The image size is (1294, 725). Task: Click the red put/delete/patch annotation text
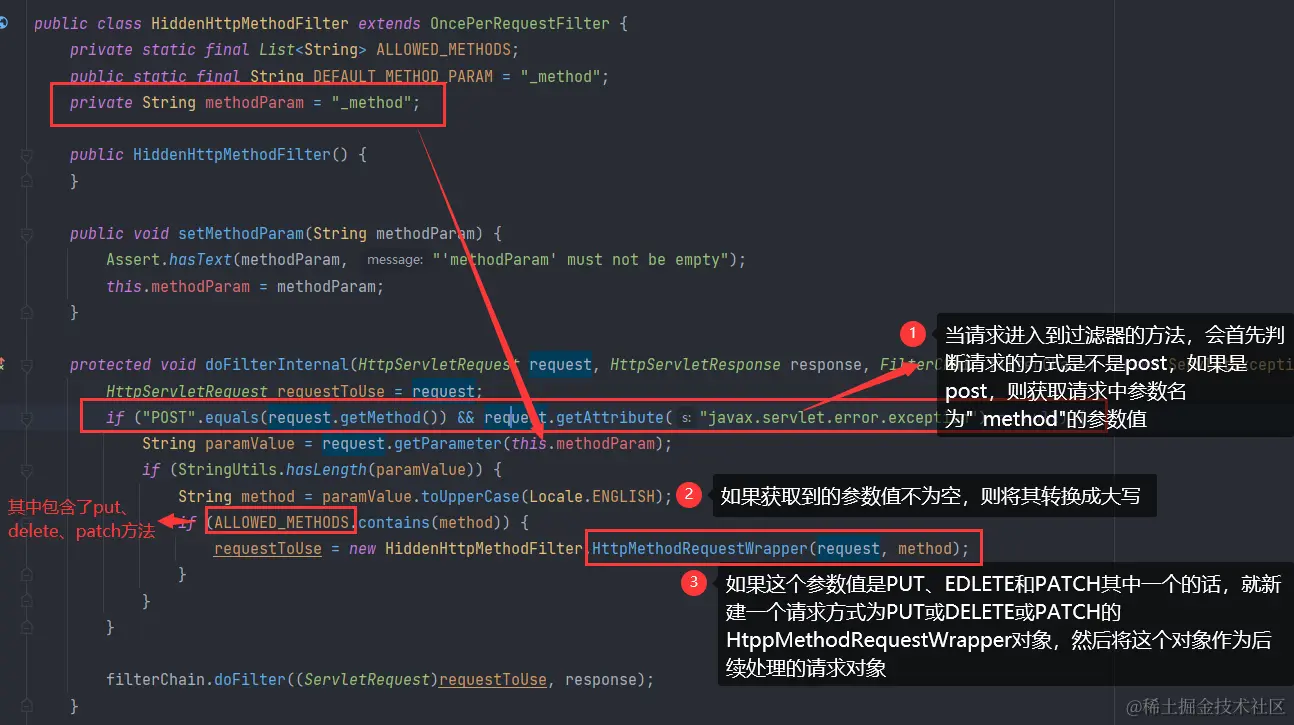click(x=81, y=519)
